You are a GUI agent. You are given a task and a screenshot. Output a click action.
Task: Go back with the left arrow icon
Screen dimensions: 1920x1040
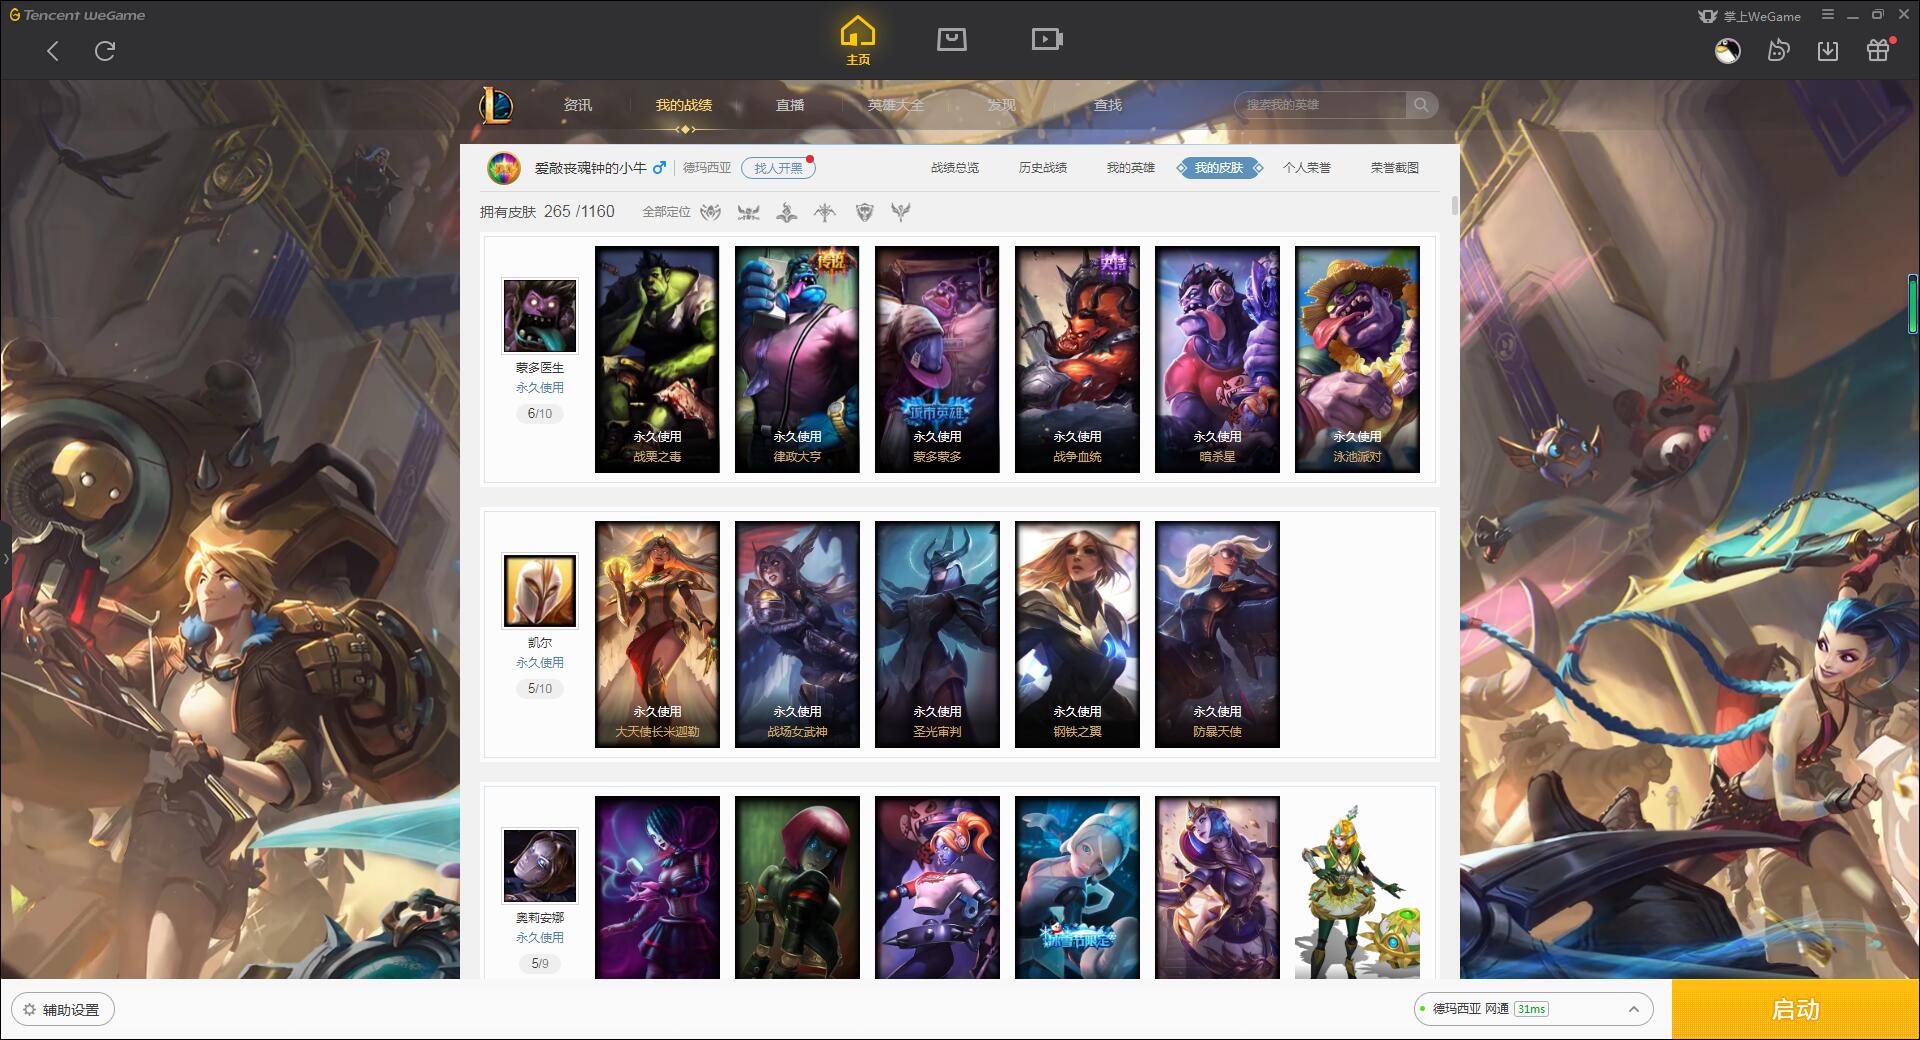point(53,51)
